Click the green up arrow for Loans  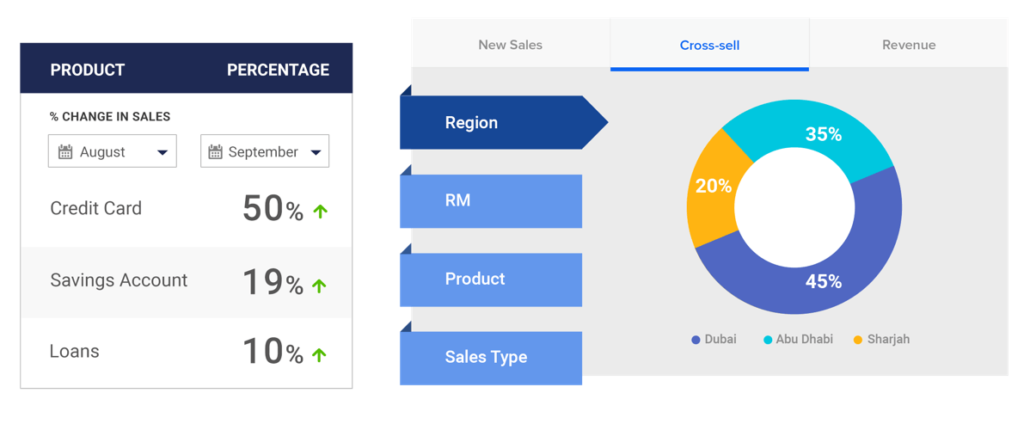(320, 354)
